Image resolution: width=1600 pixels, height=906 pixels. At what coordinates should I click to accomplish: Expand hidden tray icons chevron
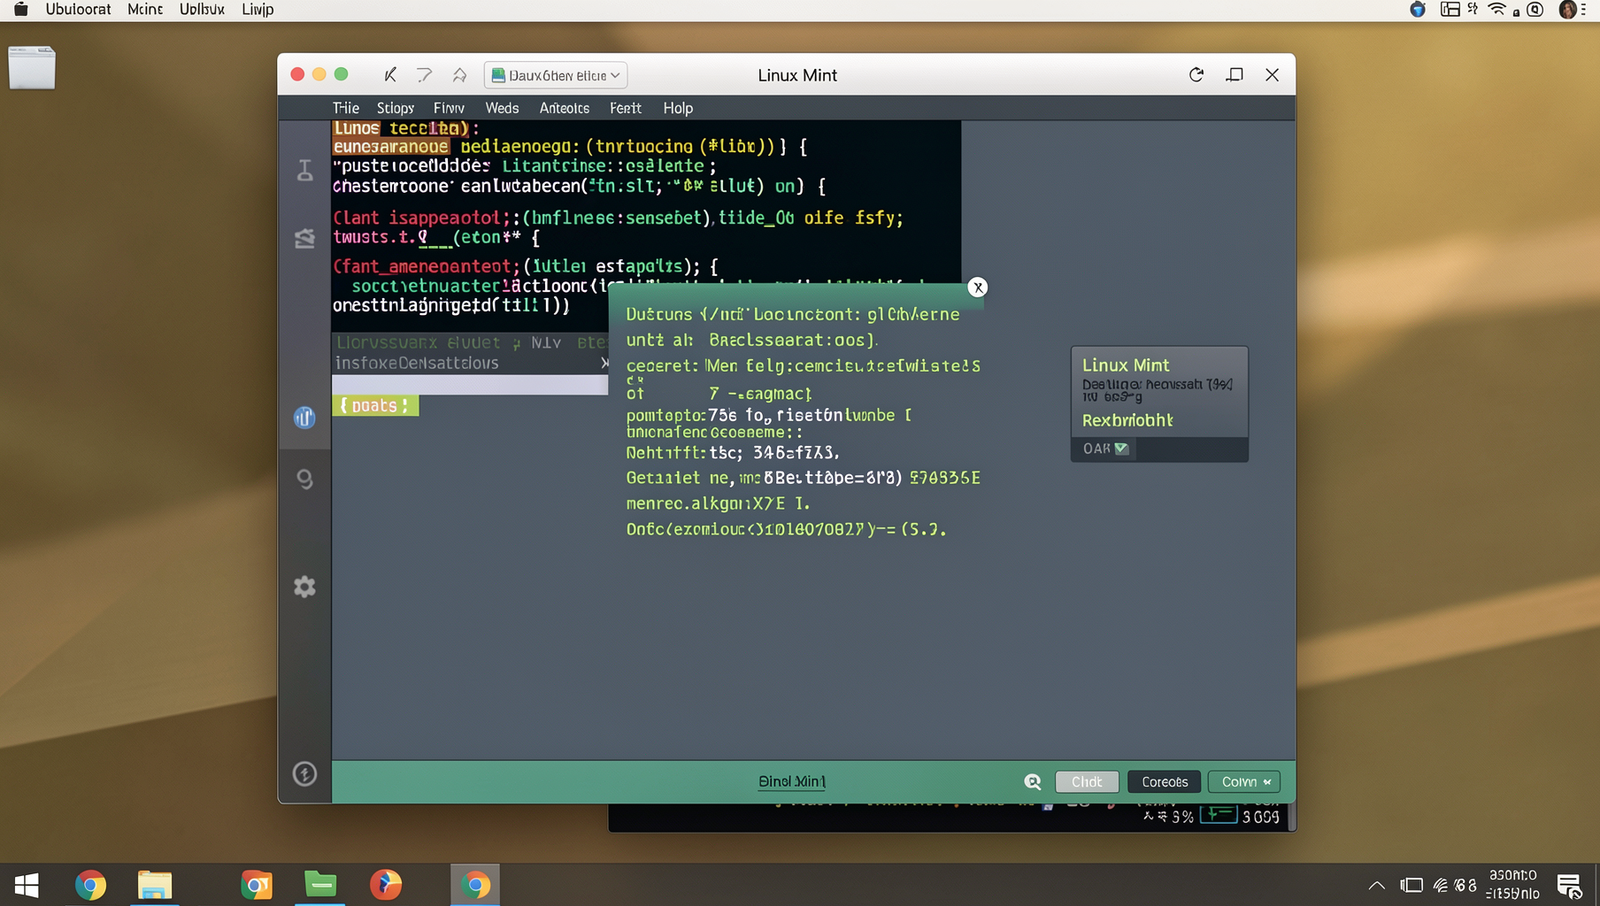1377,885
